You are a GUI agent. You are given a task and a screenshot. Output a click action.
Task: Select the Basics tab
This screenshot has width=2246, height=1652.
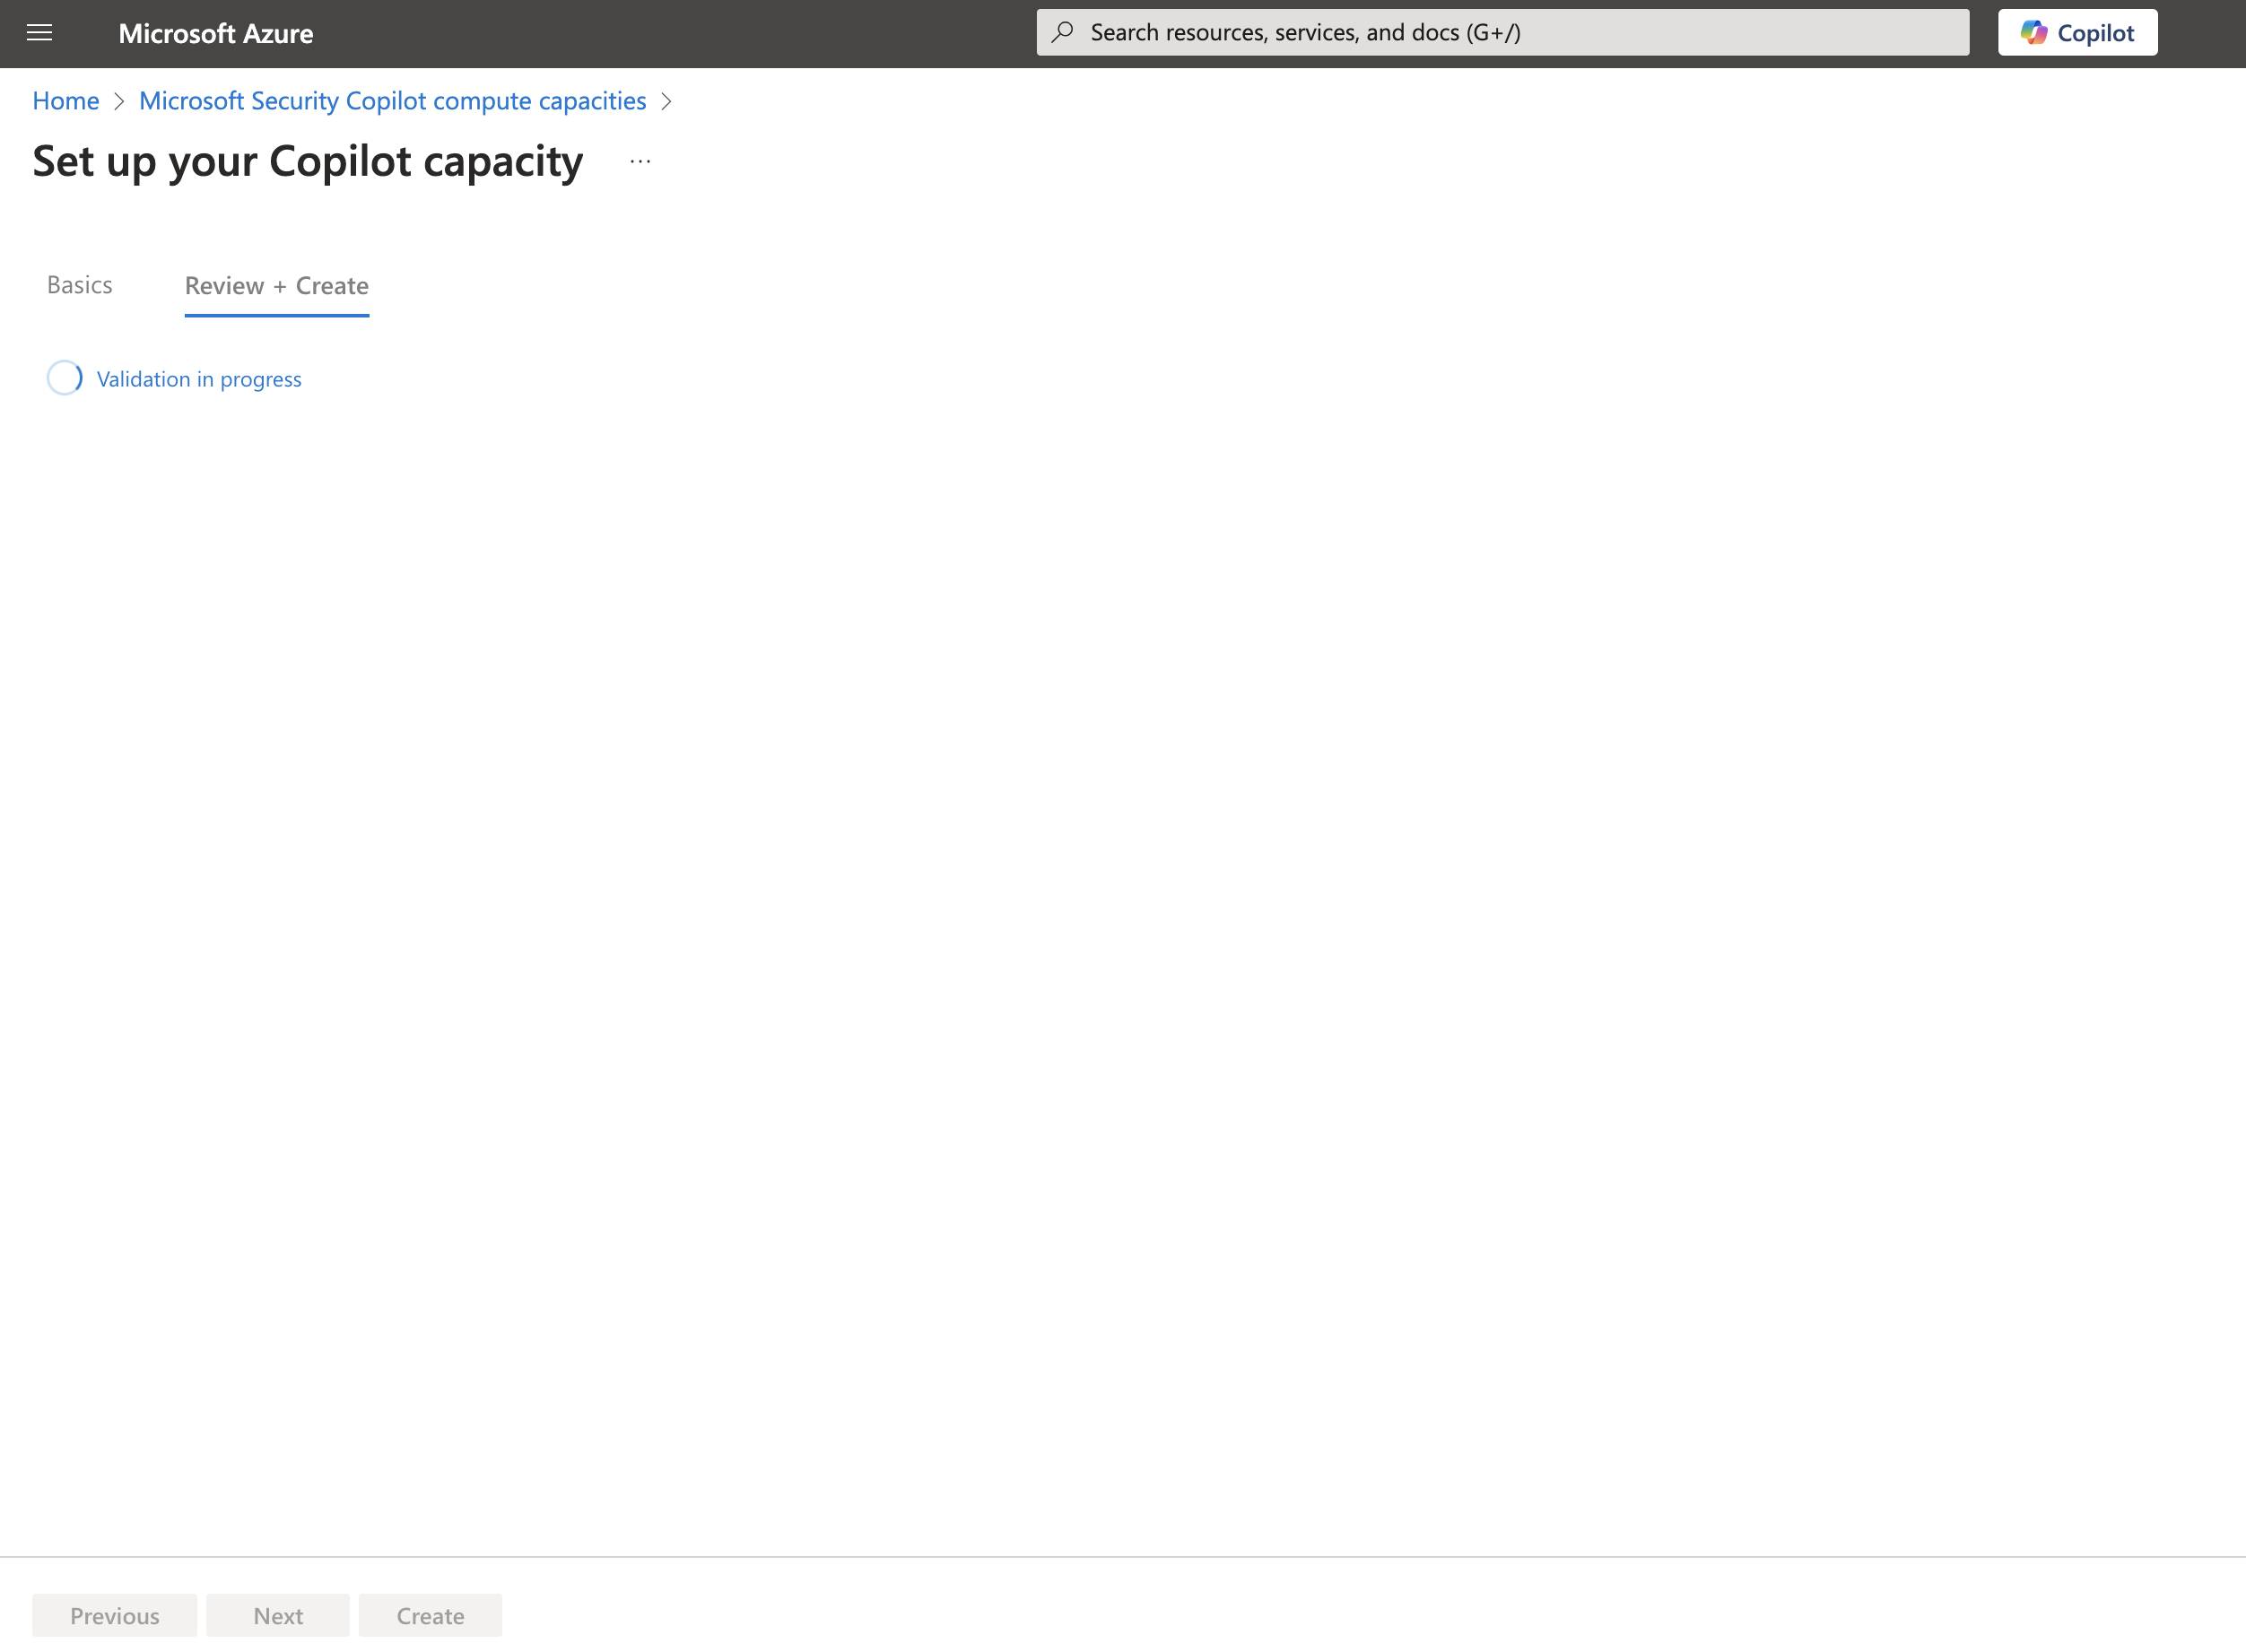[x=80, y=284]
